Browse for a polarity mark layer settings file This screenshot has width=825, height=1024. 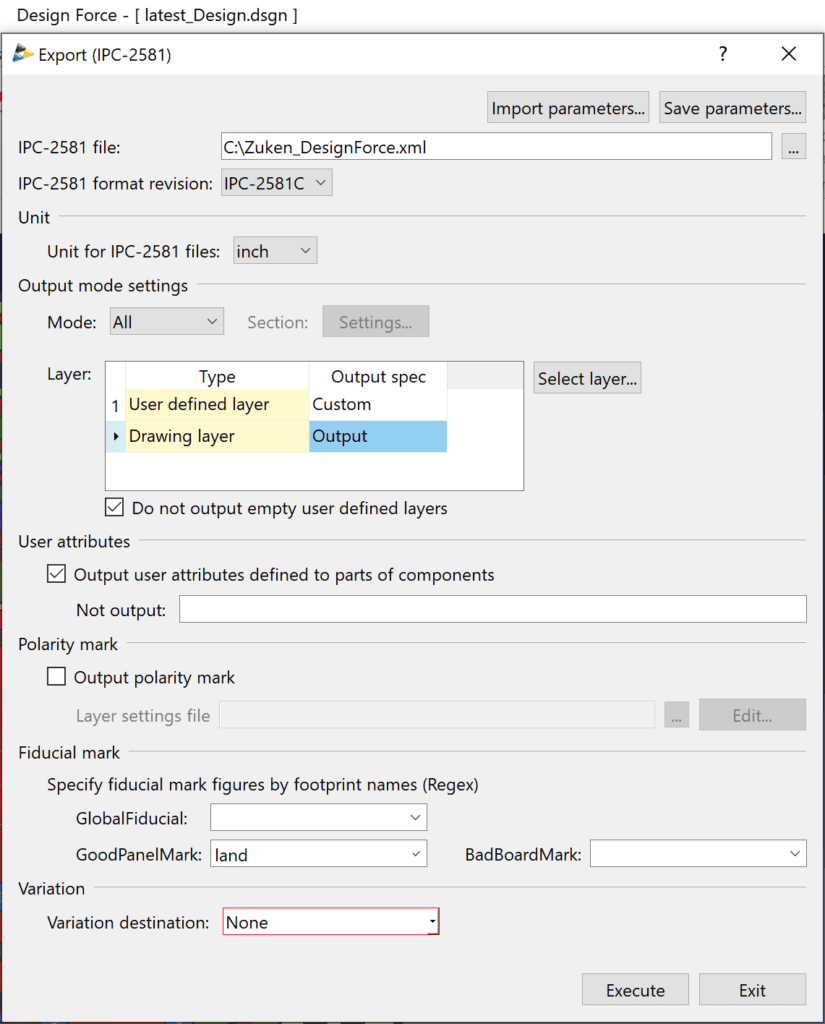[676, 714]
